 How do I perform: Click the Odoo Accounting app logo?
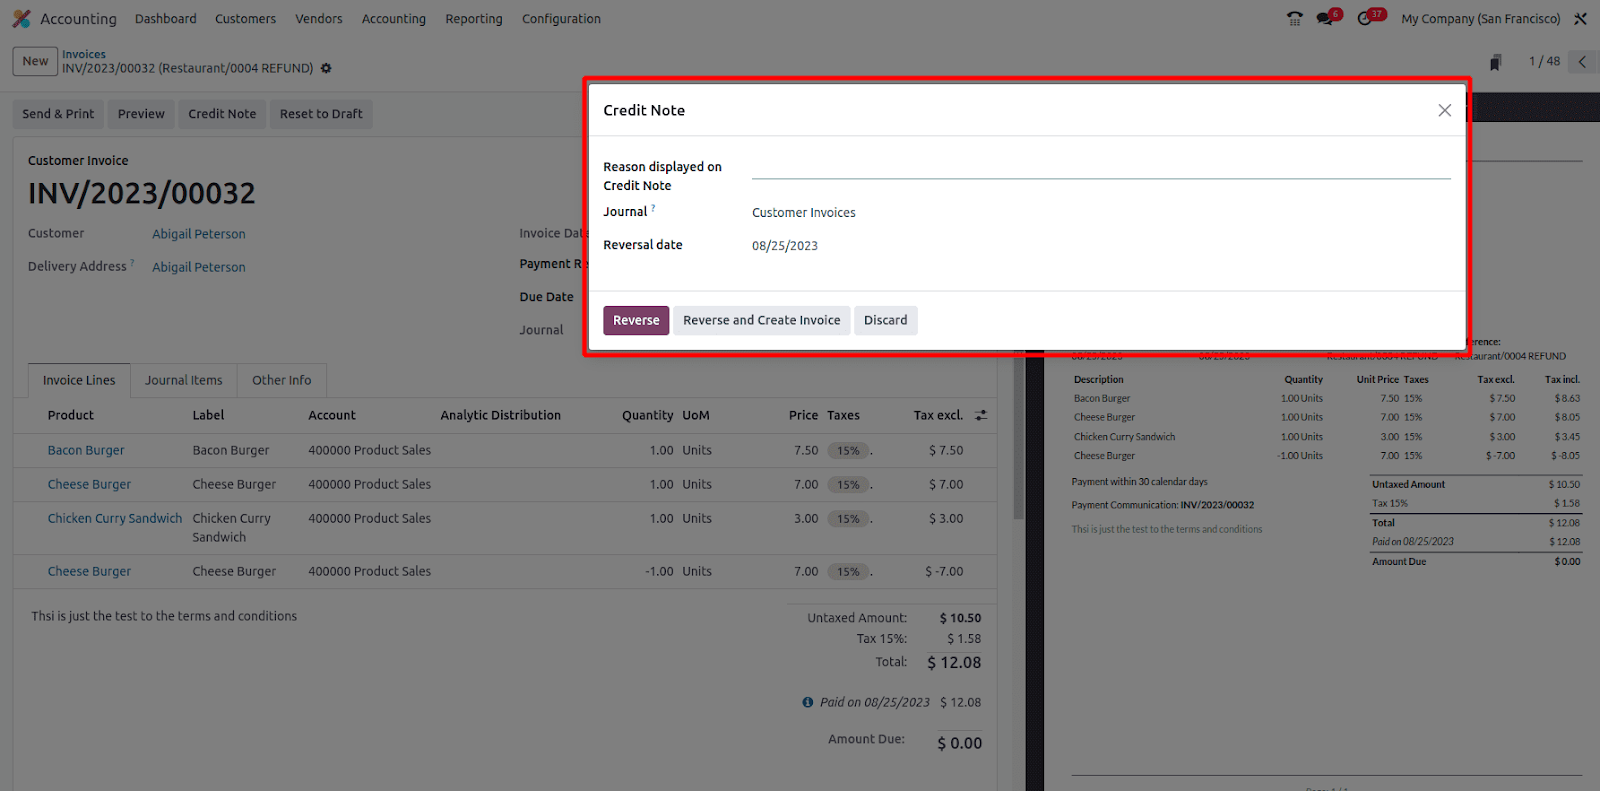coord(21,19)
